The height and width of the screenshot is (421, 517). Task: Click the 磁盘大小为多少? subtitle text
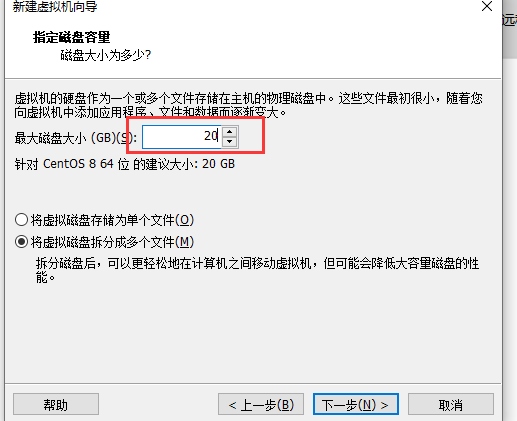(x=106, y=55)
